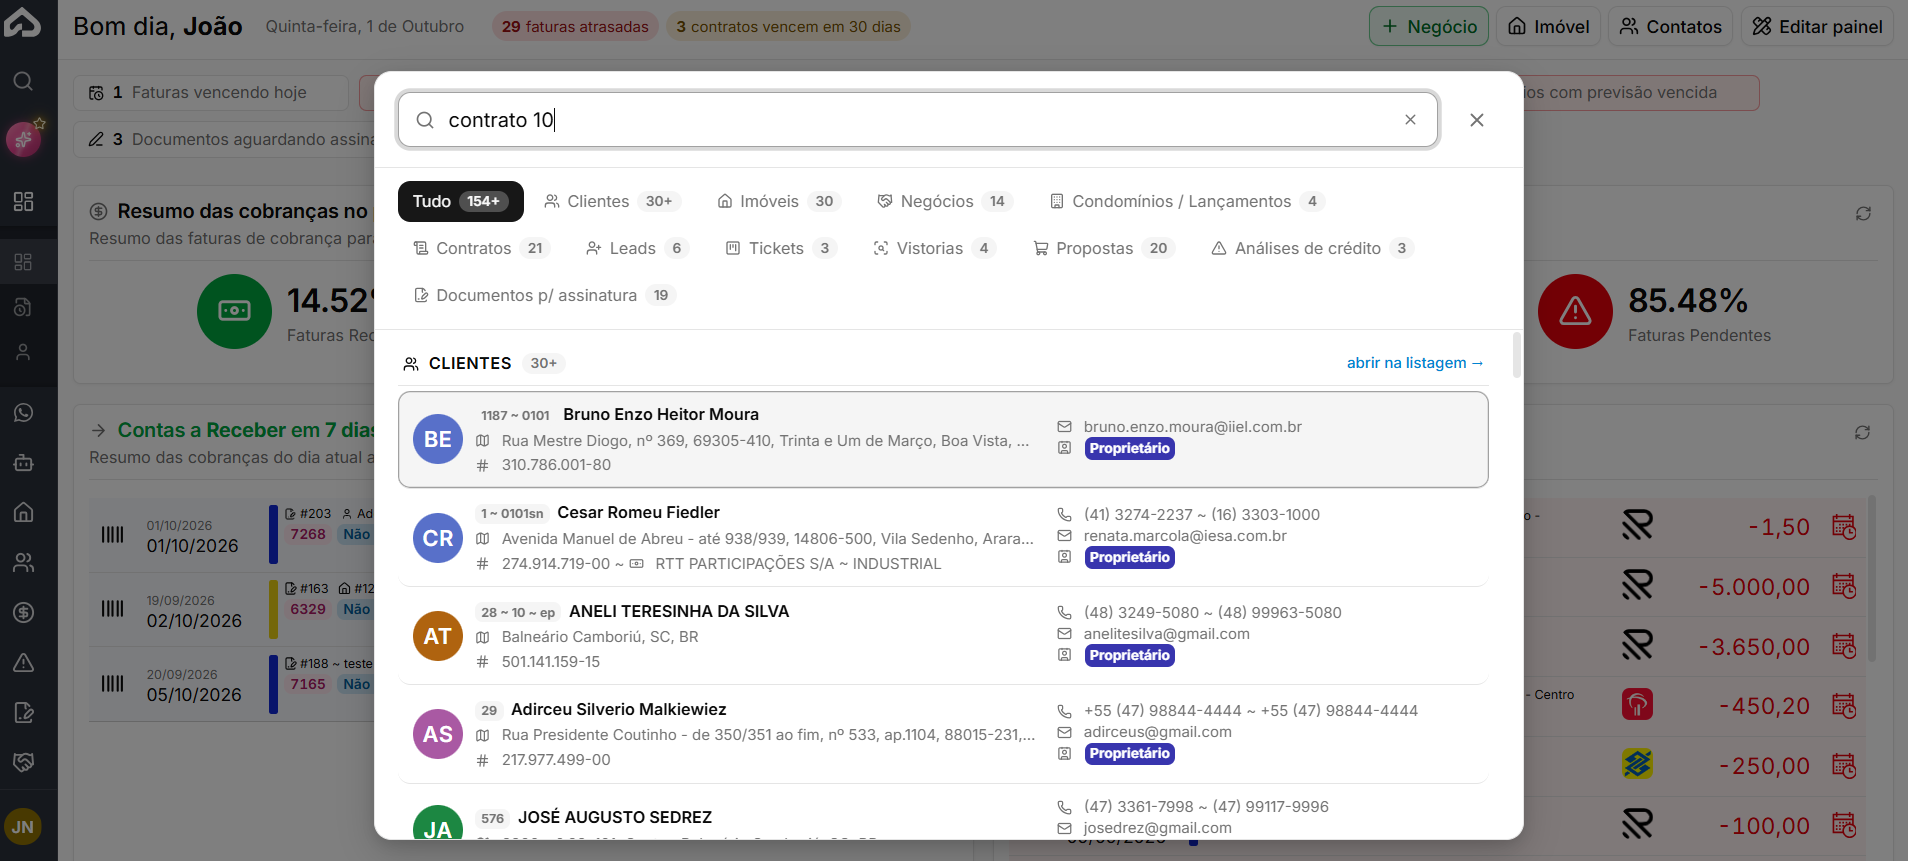Show the Negócios results tab
Screen dimensions: 1908x861
946,201
